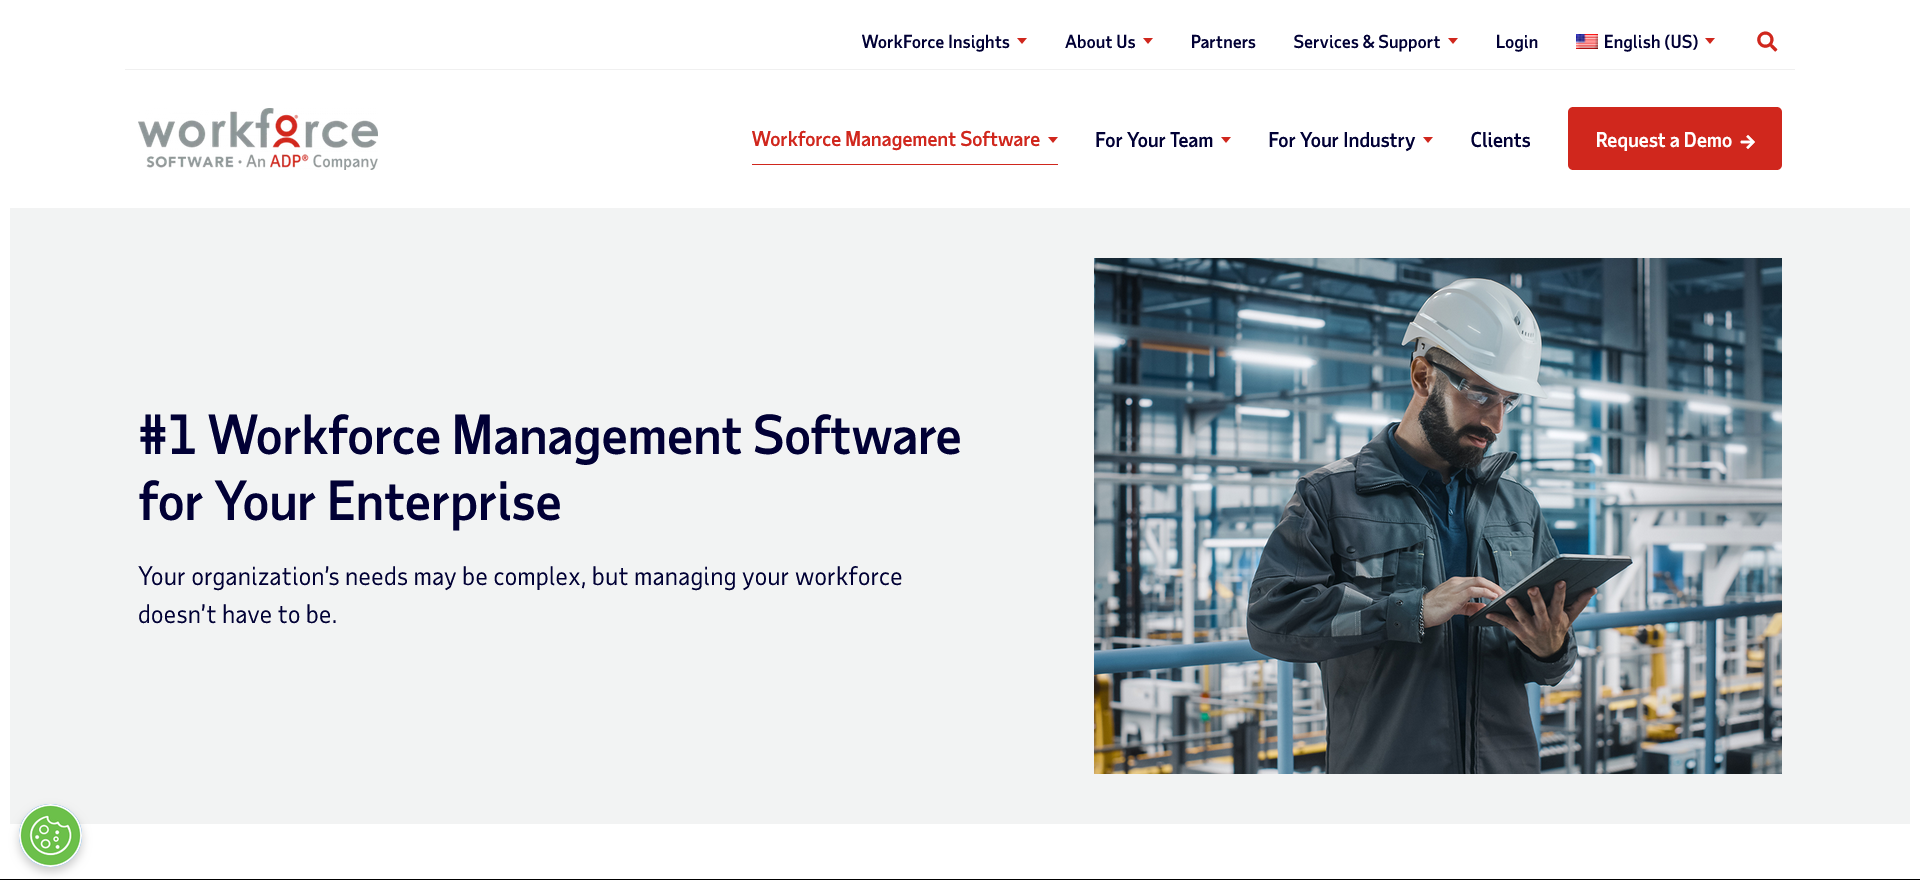
Task: Click the #1 Workforce Management Software heading
Action: click(x=550, y=469)
